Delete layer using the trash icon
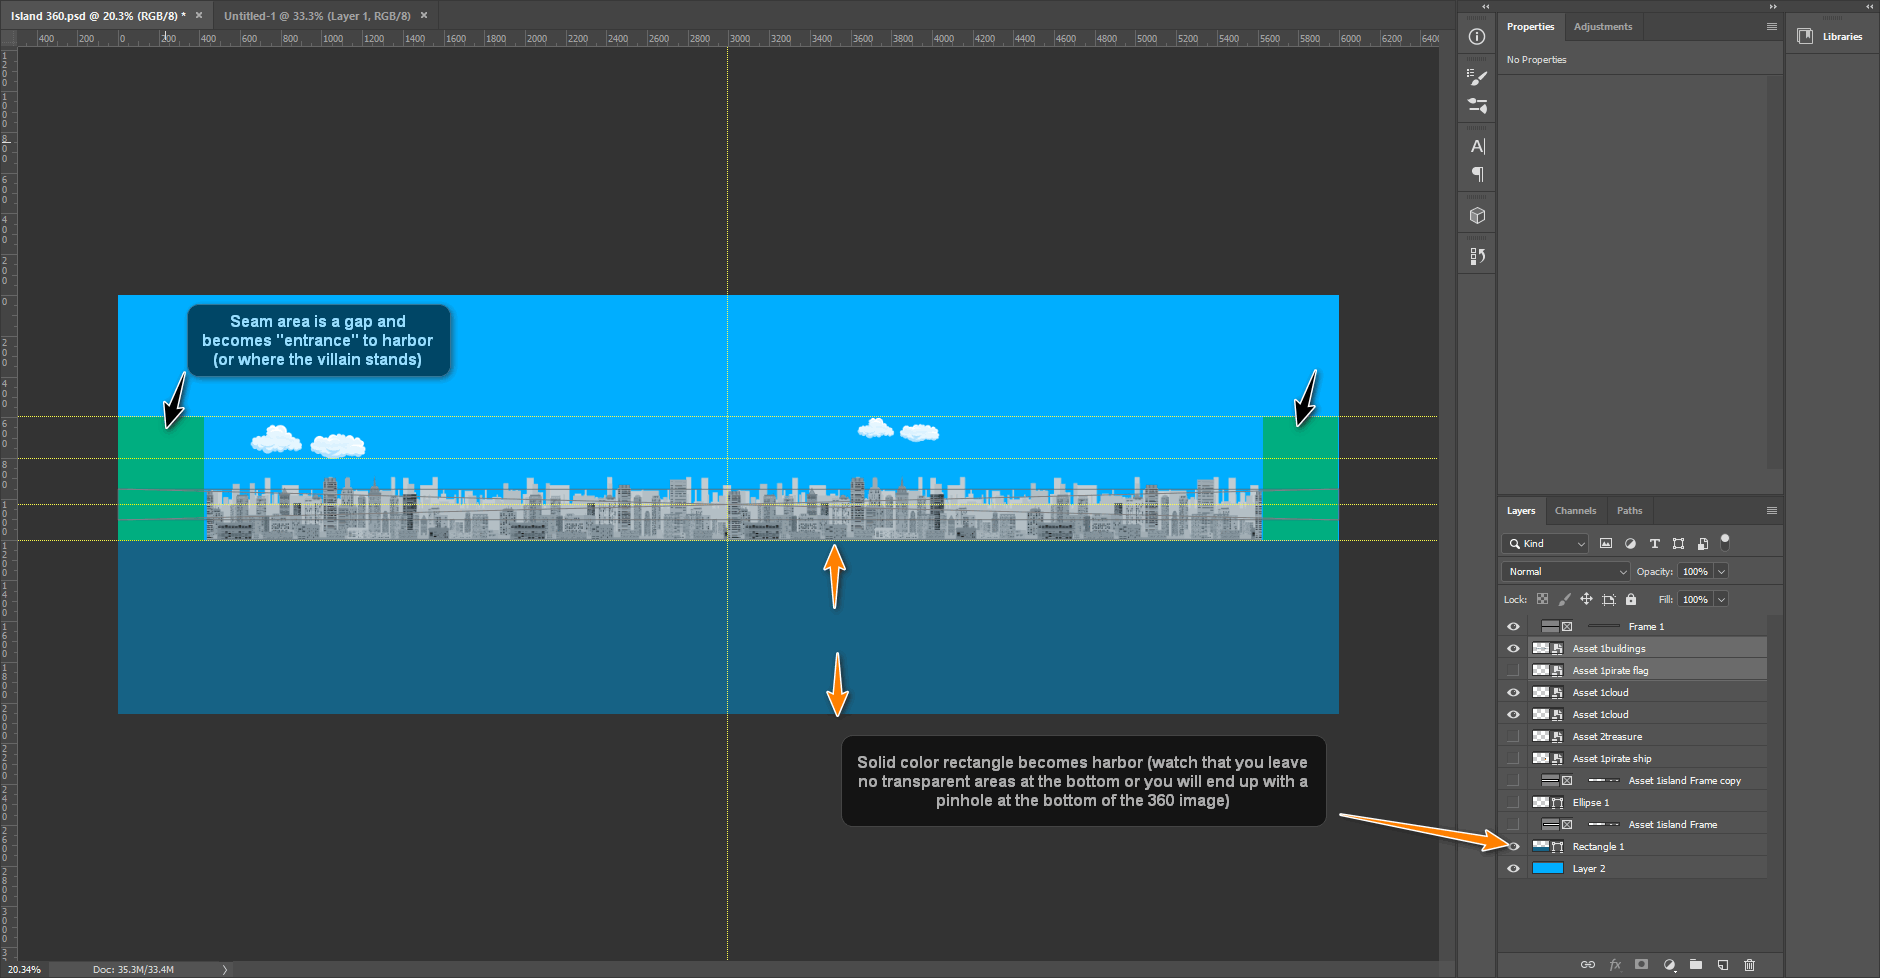Image resolution: width=1880 pixels, height=978 pixels. [1749, 965]
